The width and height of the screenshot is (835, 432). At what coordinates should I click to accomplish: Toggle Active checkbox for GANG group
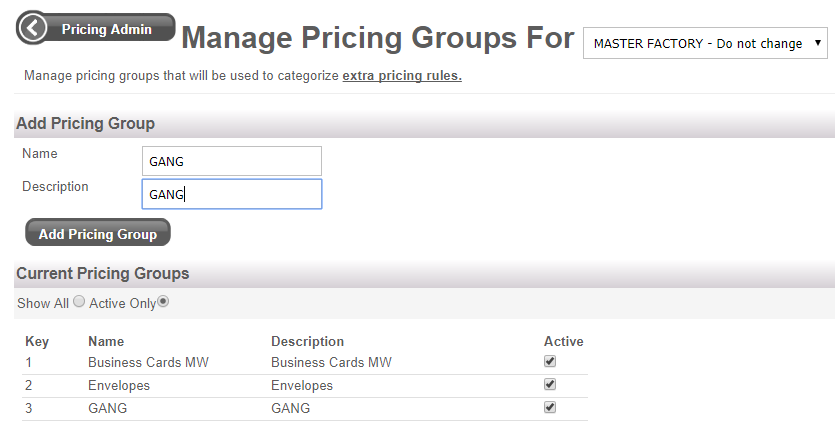click(x=550, y=408)
